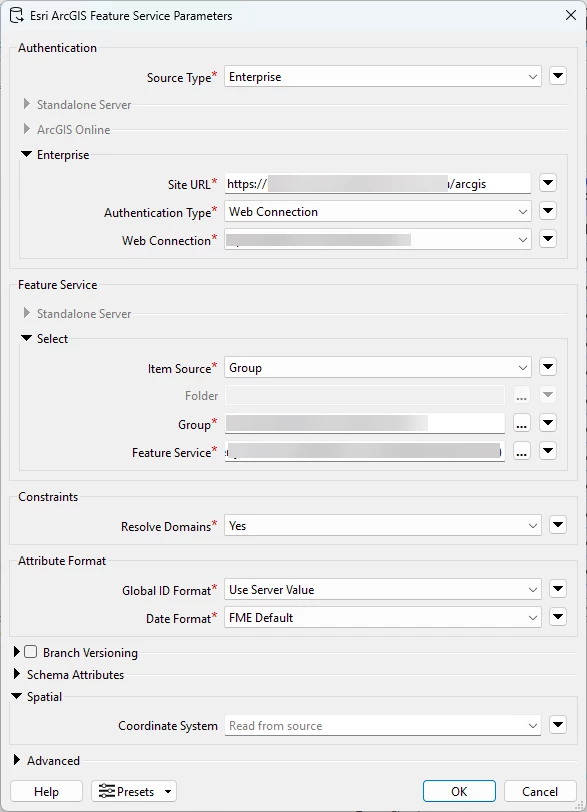Open the Presets menu button
Viewport: 587px width, 812px height.
pos(134,791)
